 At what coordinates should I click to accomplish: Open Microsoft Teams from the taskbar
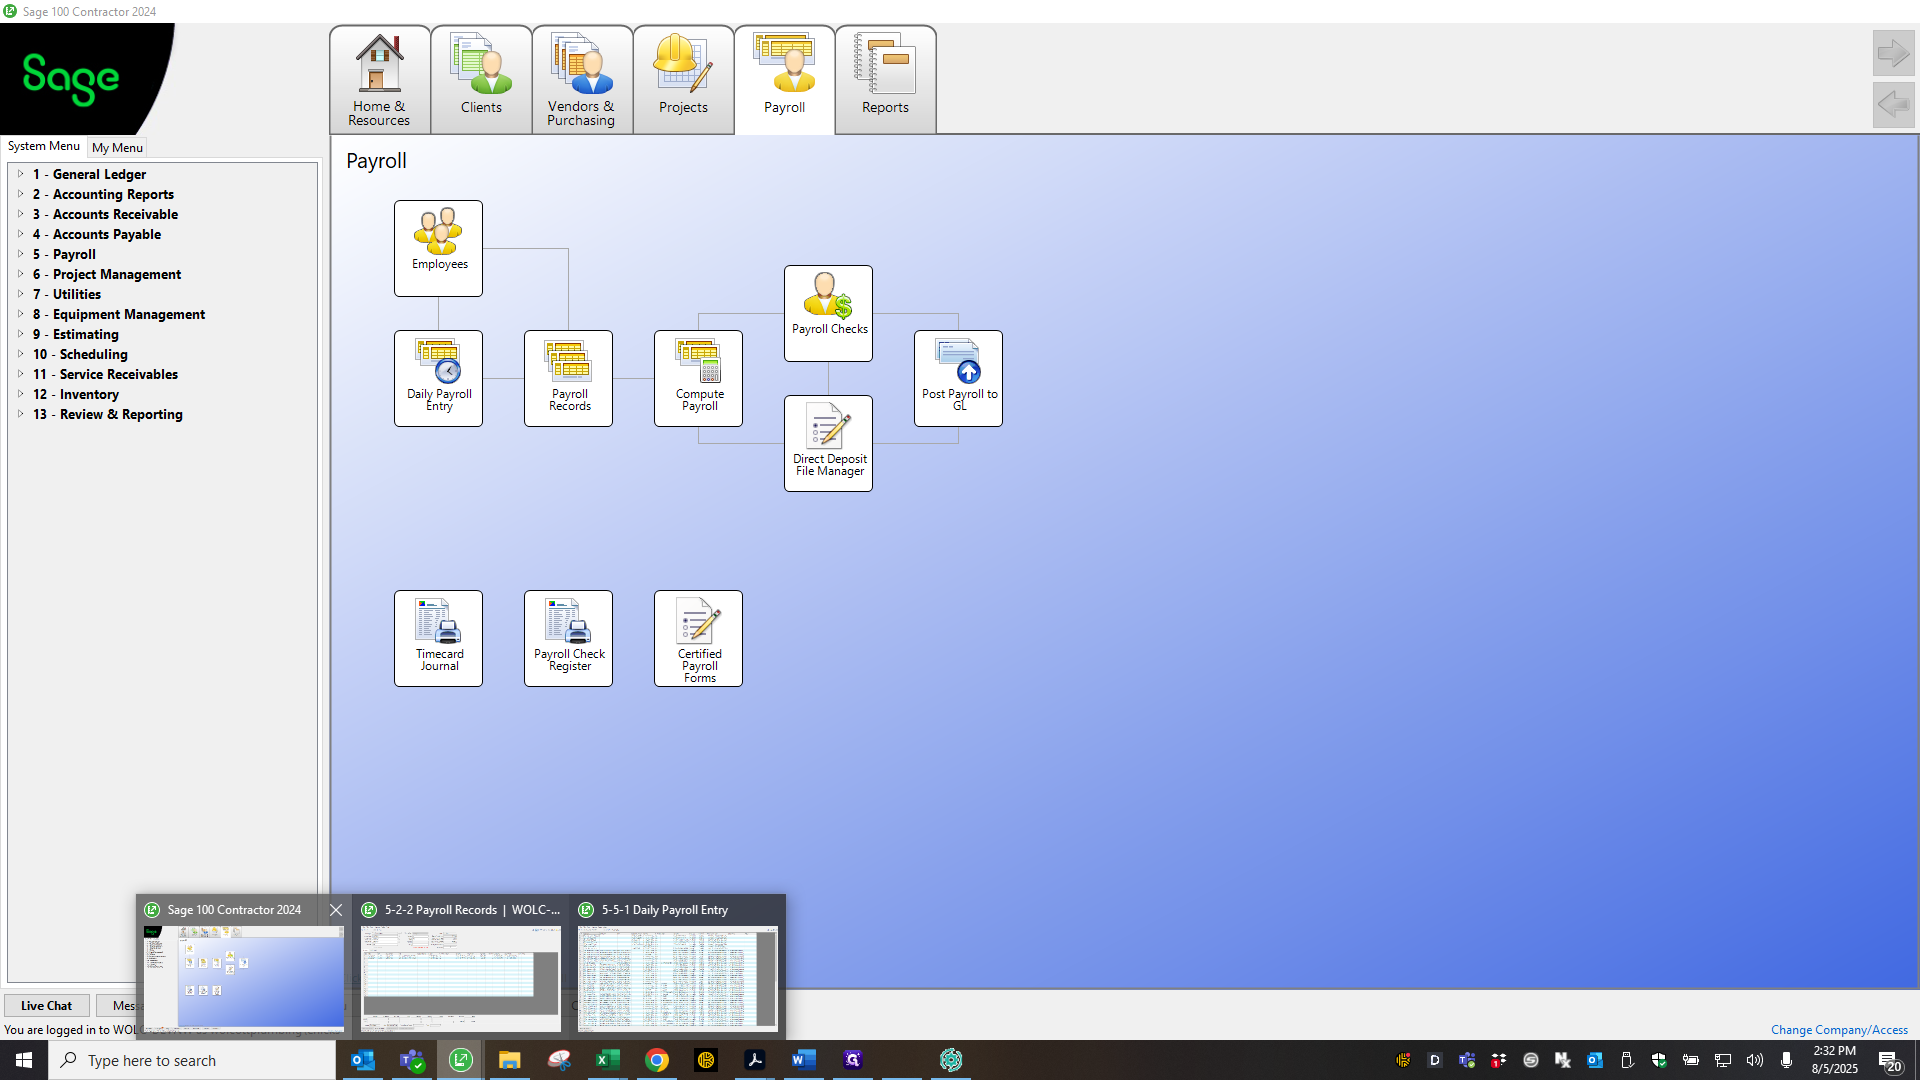(412, 1060)
